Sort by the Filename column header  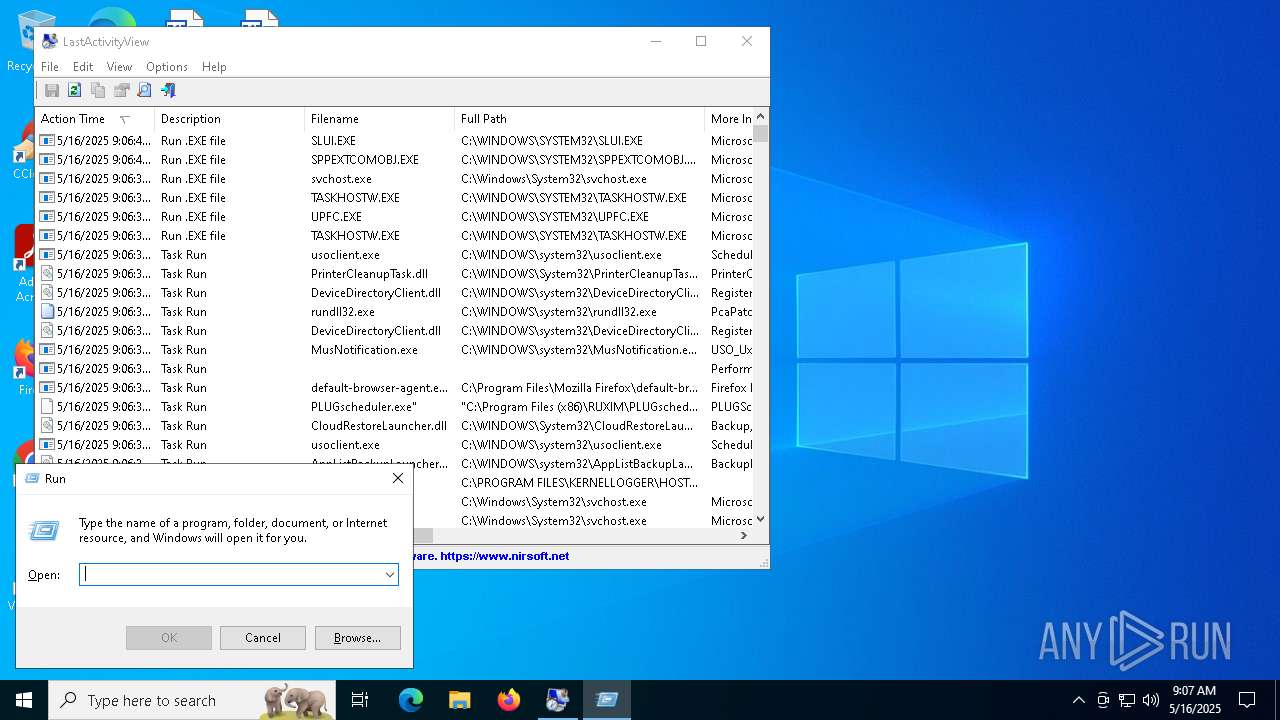tap(380, 119)
